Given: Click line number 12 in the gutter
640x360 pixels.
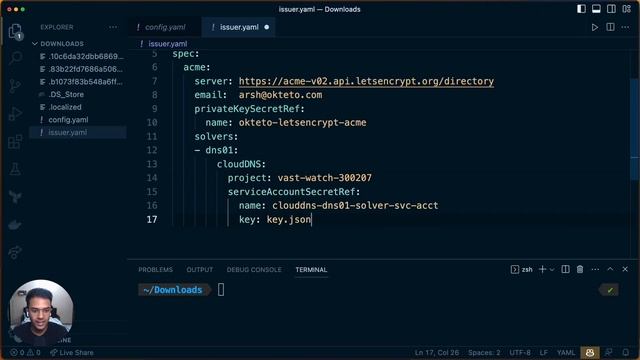Looking at the screenshot, I should 152,150.
